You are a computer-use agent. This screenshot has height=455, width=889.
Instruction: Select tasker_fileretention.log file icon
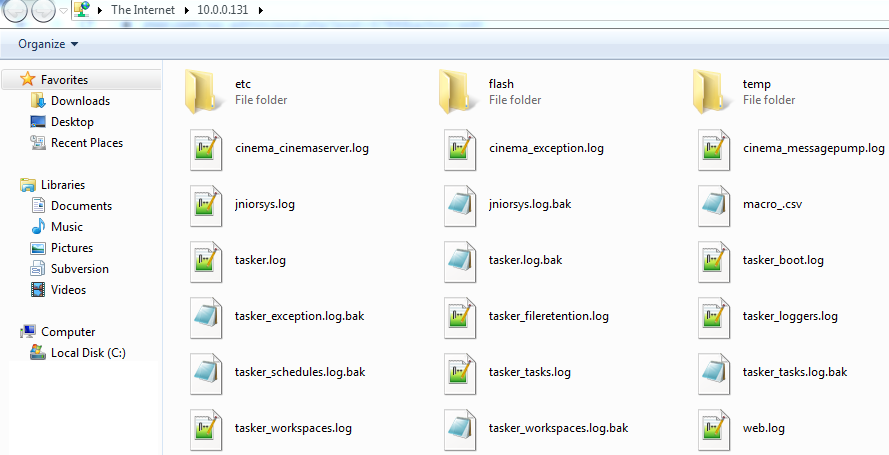(x=459, y=317)
